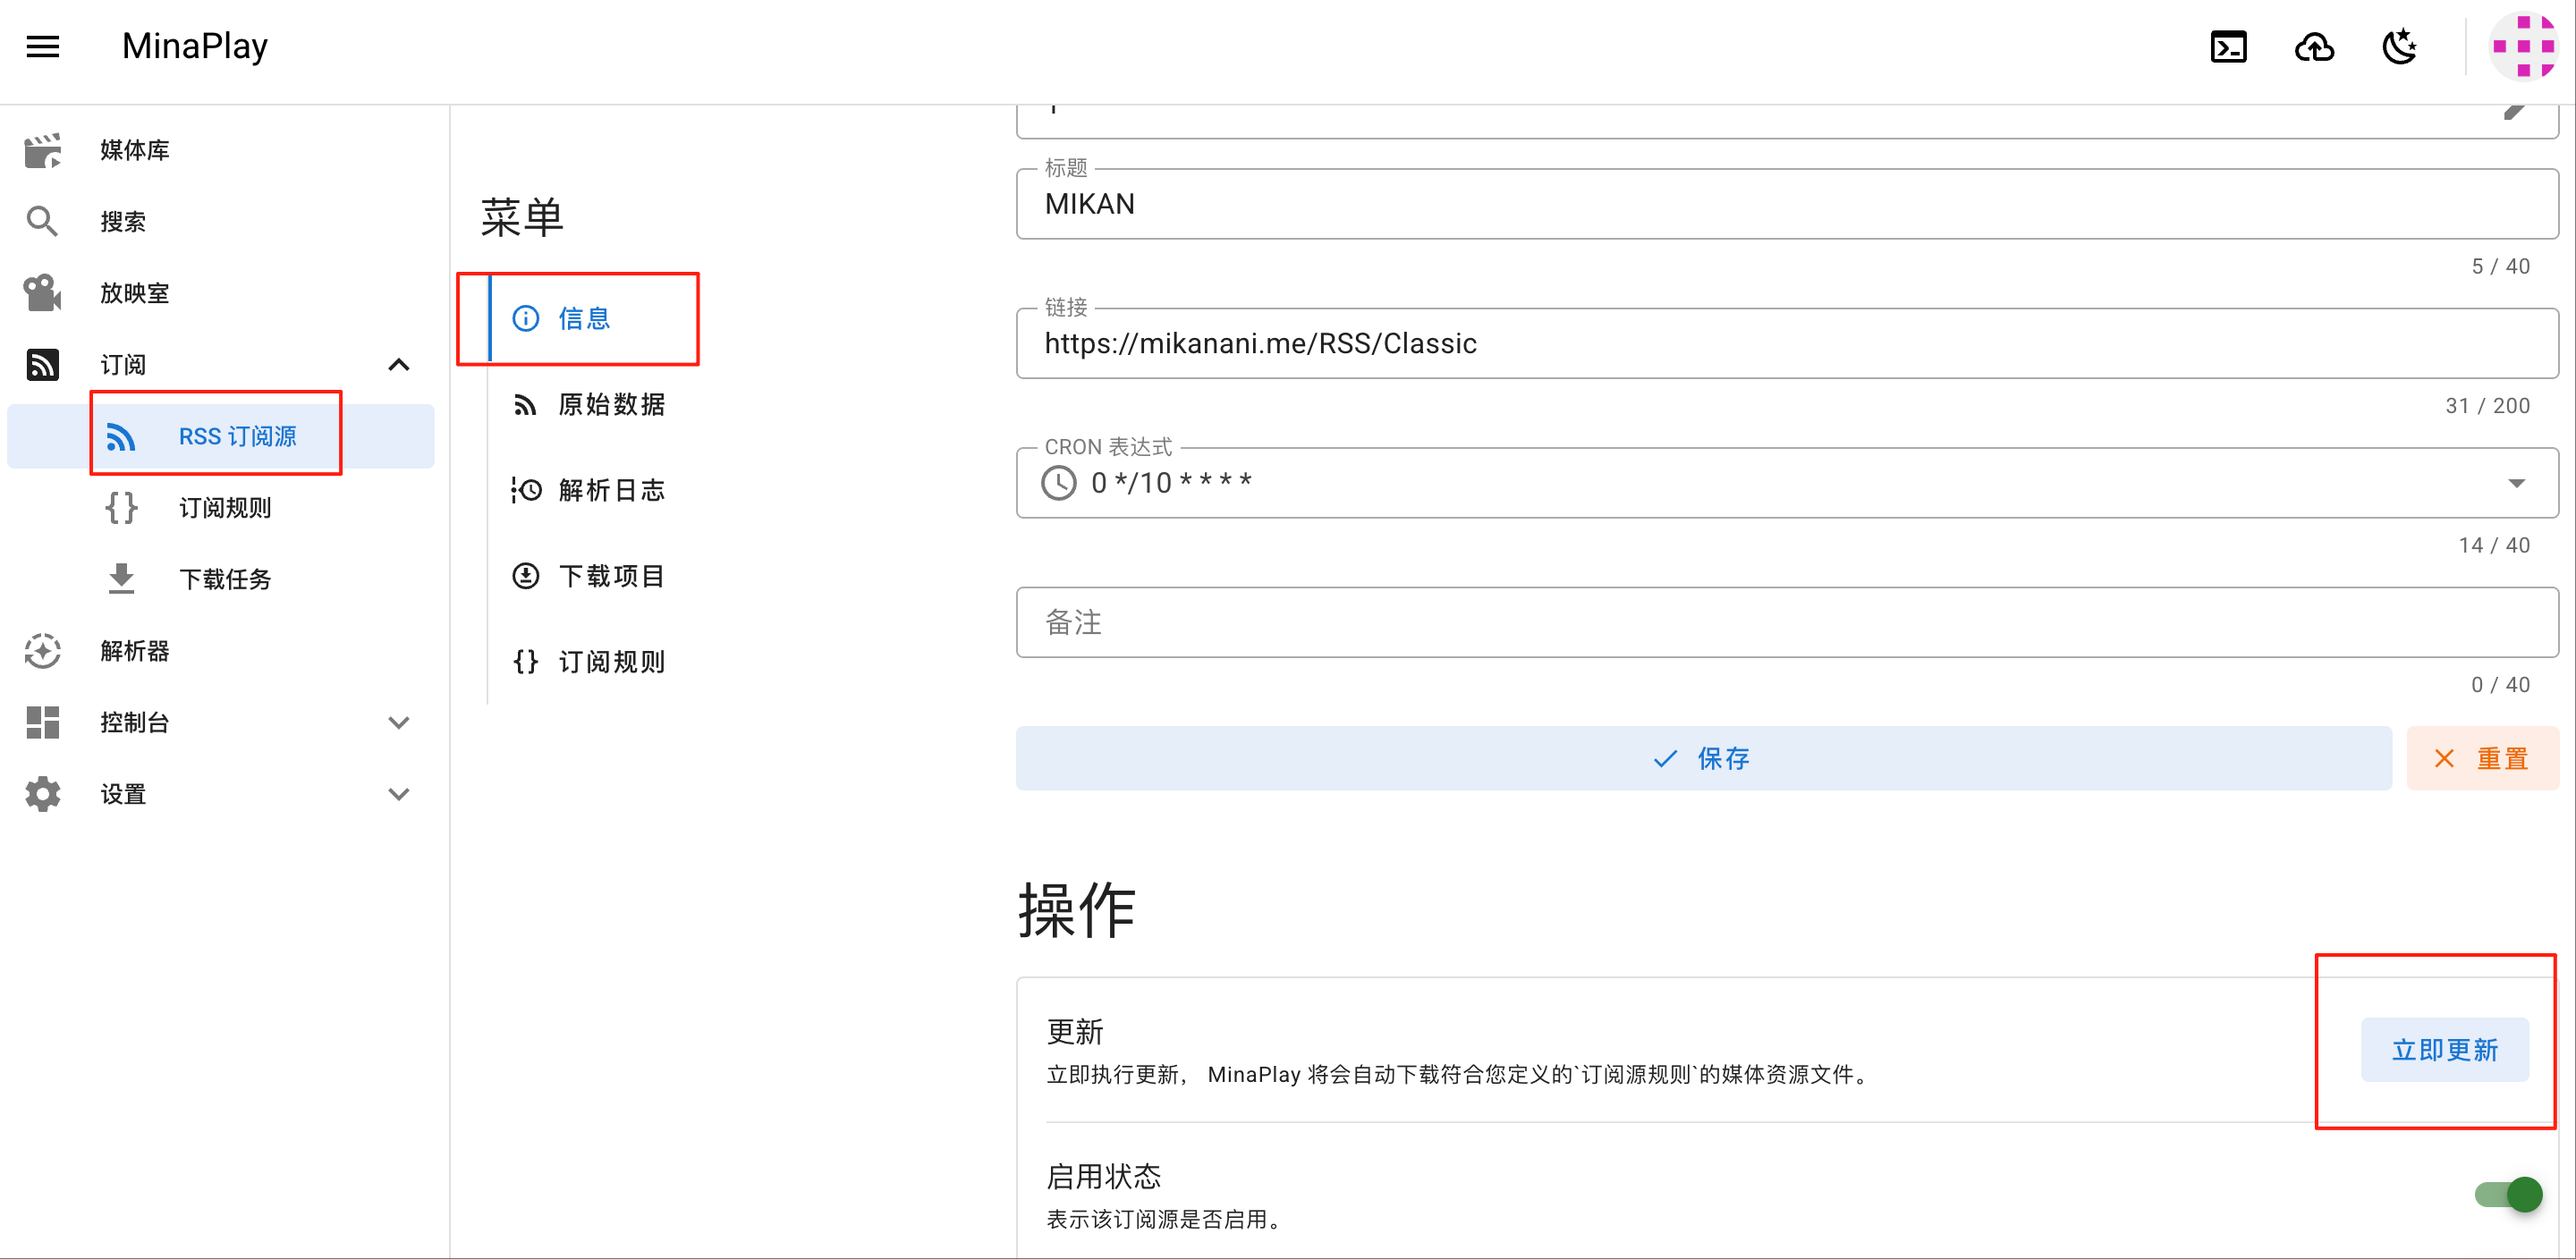Screen dimensions: 2576x1259
Task: Click the 0 */10 * * * * value
Action: pos(1171,483)
